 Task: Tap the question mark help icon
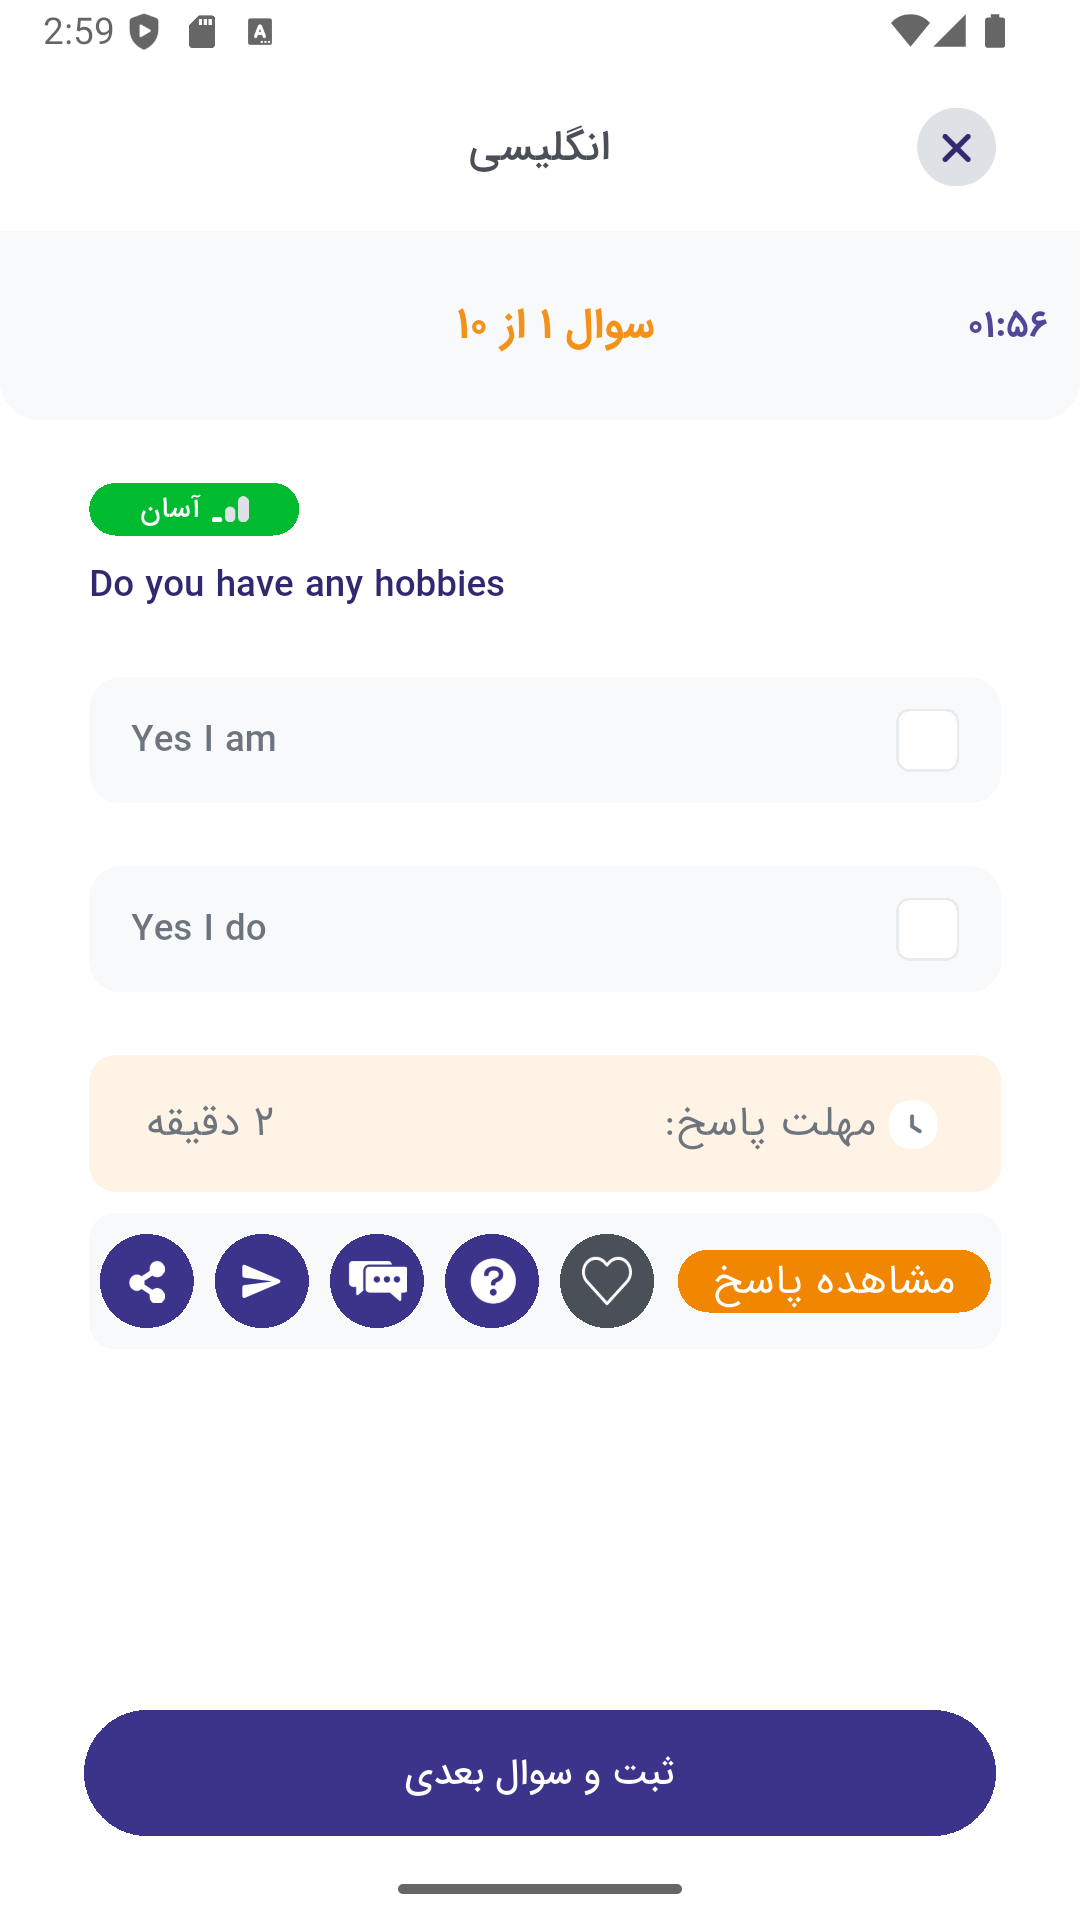(x=492, y=1281)
